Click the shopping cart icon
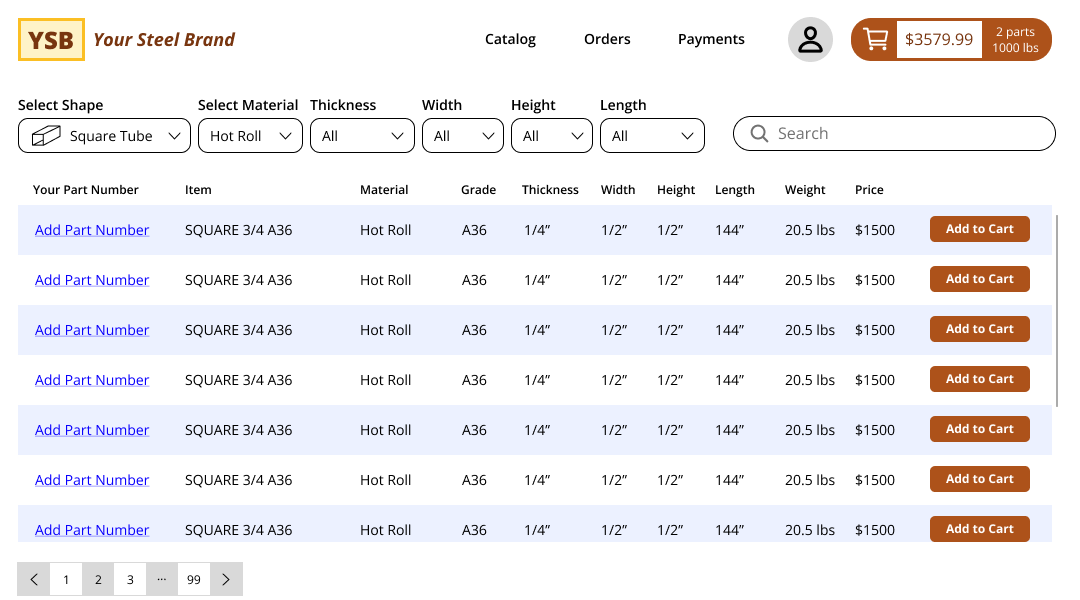This screenshot has width=1080, height=600. pyautogui.click(x=875, y=40)
